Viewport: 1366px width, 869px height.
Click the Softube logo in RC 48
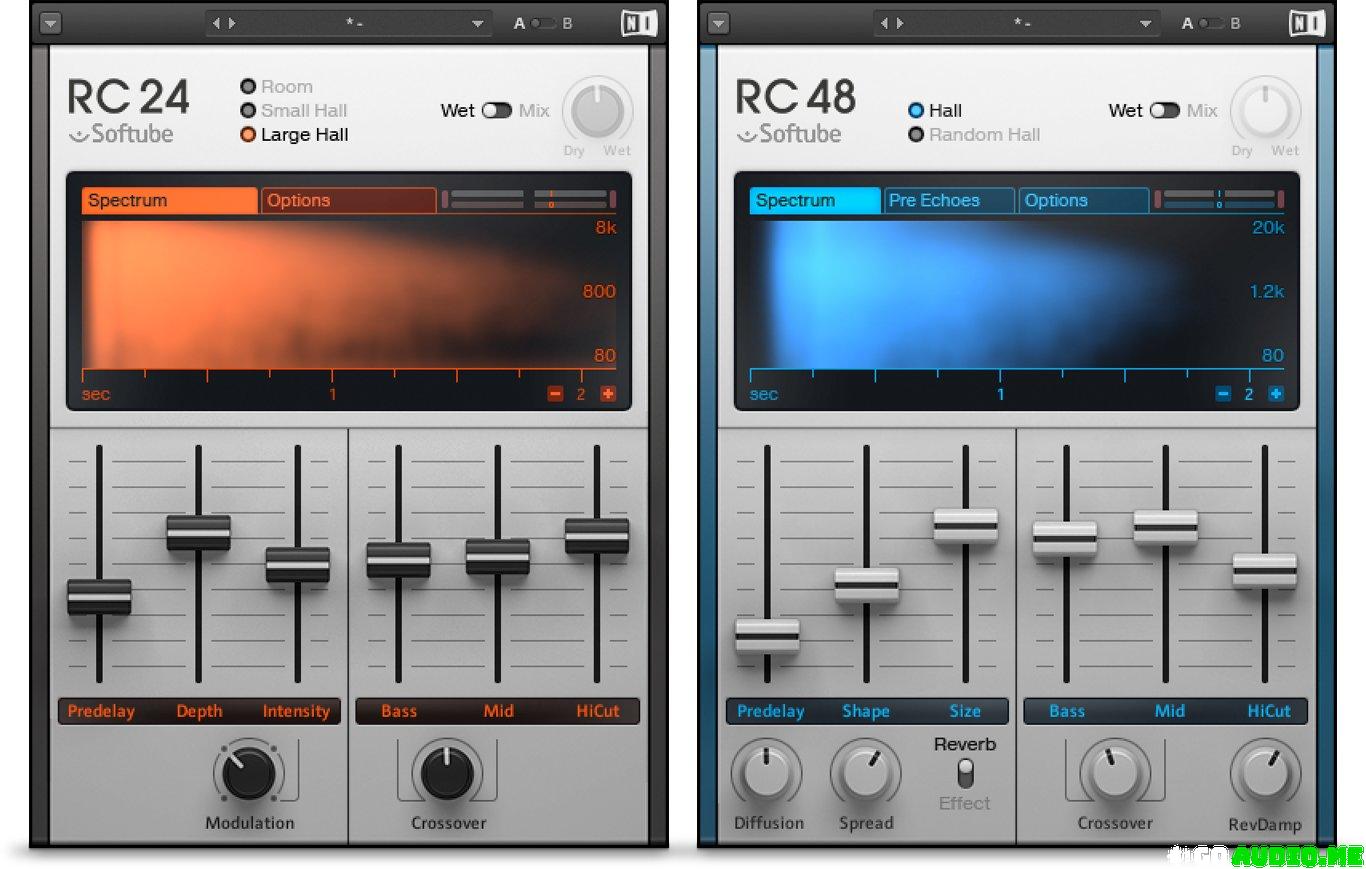click(x=789, y=134)
